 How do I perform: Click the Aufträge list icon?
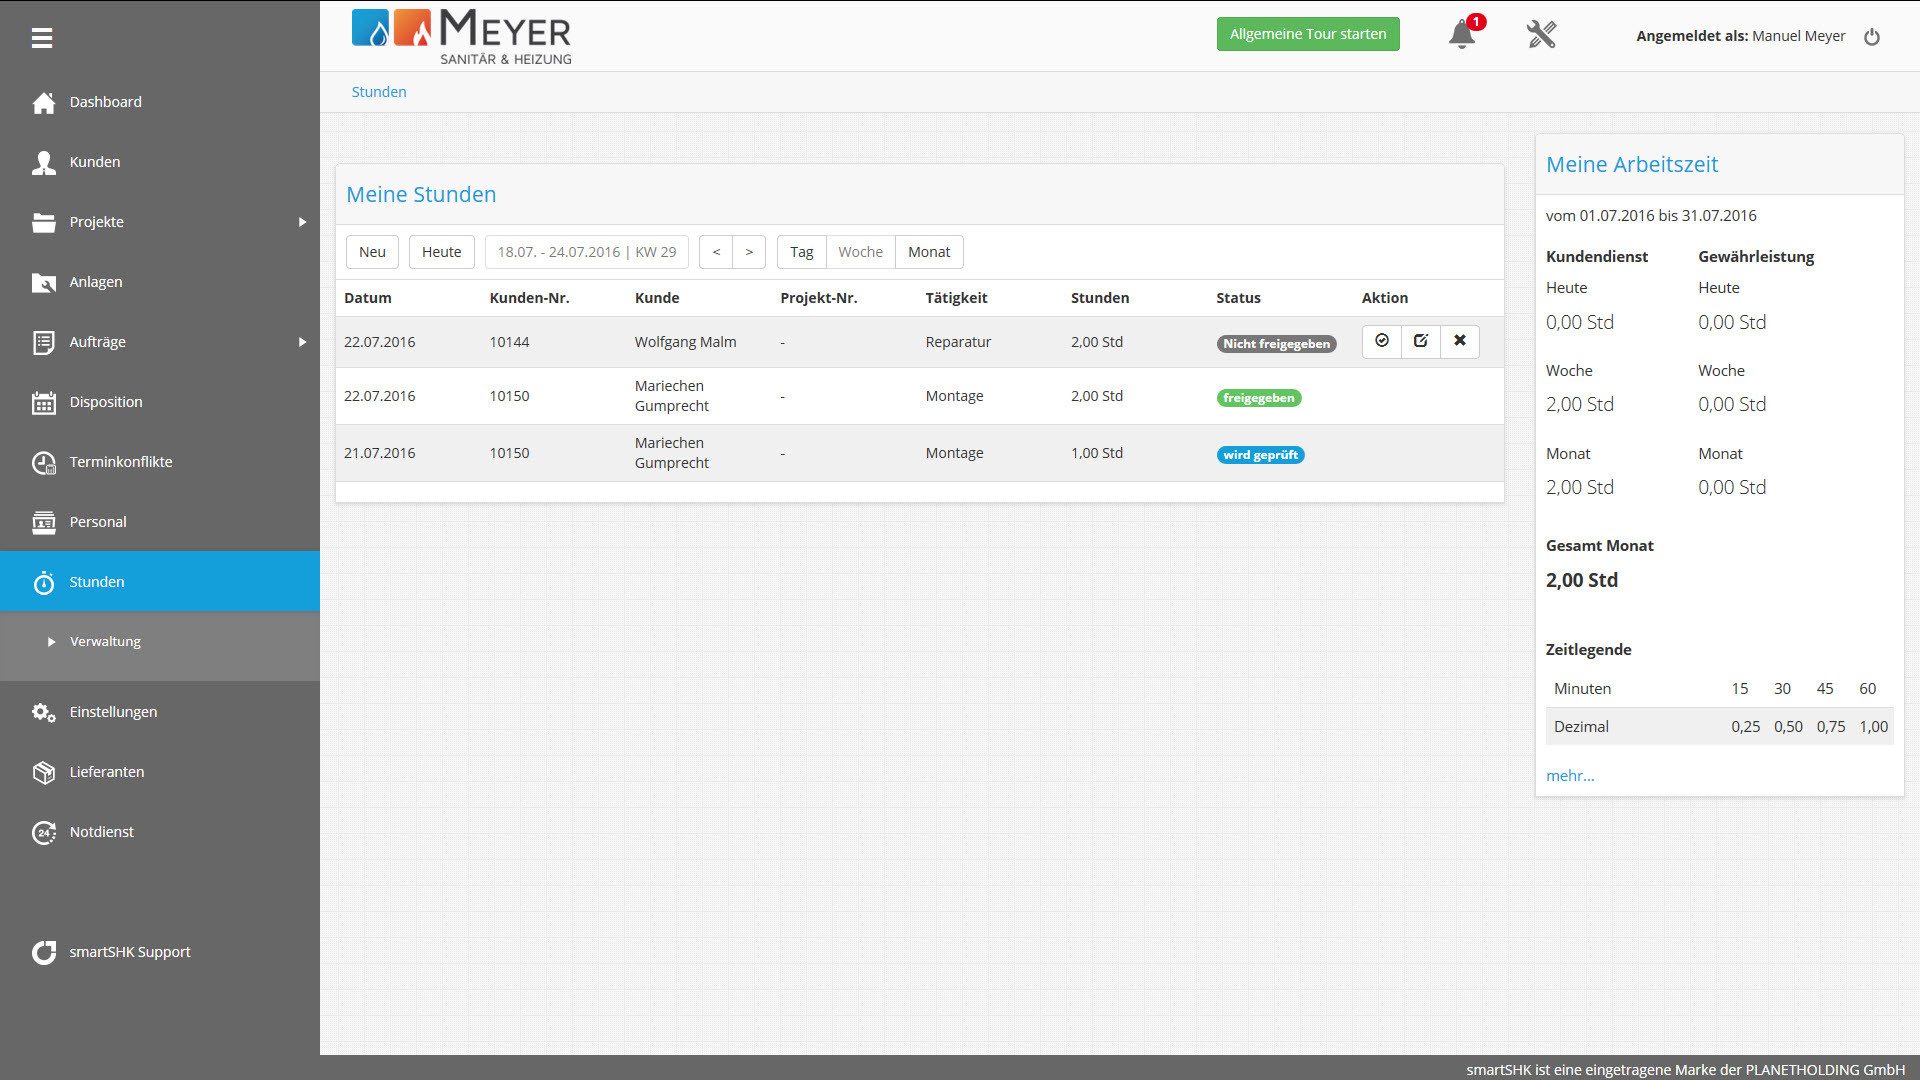point(43,342)
